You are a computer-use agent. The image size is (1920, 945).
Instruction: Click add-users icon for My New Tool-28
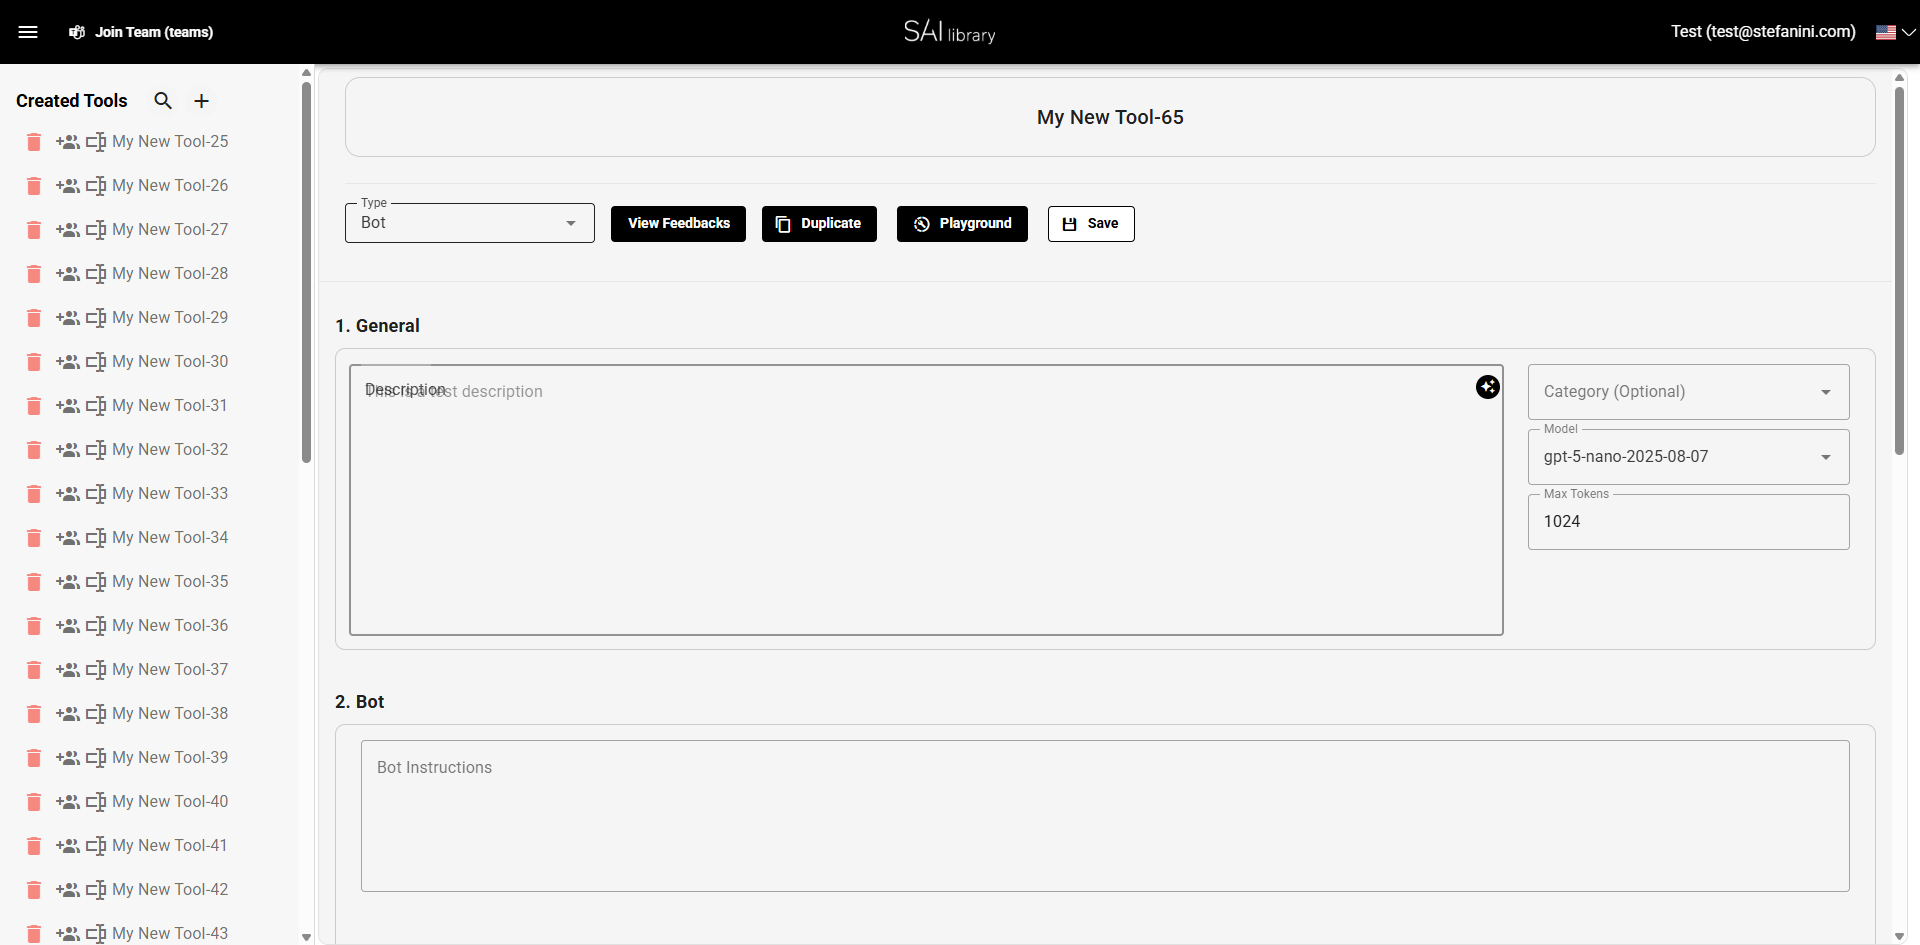pyautogui.click(x=68, y=274)
